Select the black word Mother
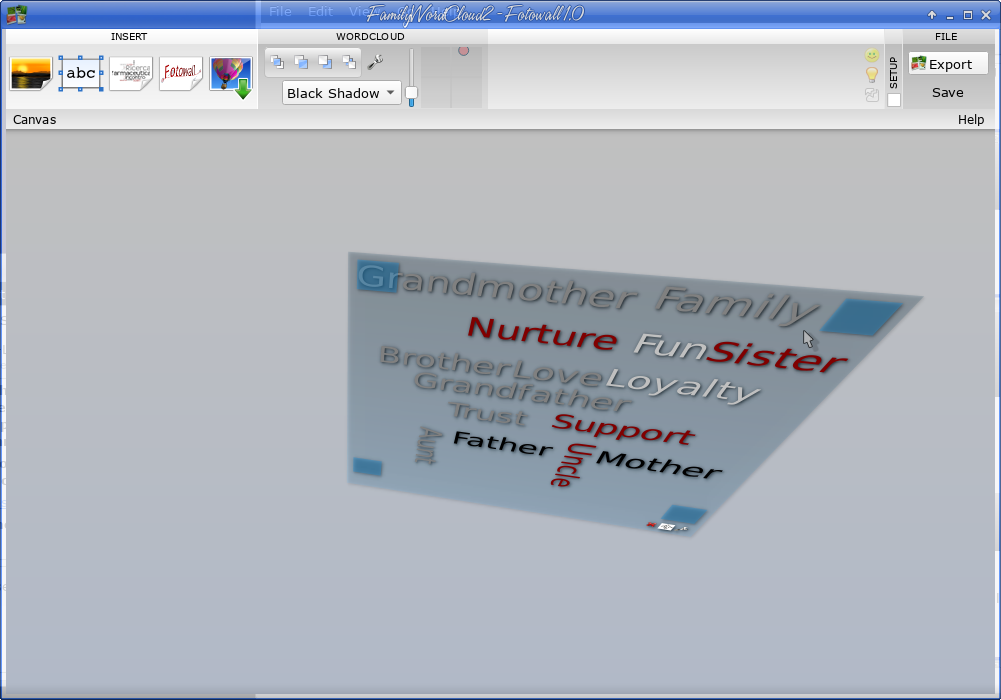This screenshot has height=700, width=1001. tap(659, 465)
